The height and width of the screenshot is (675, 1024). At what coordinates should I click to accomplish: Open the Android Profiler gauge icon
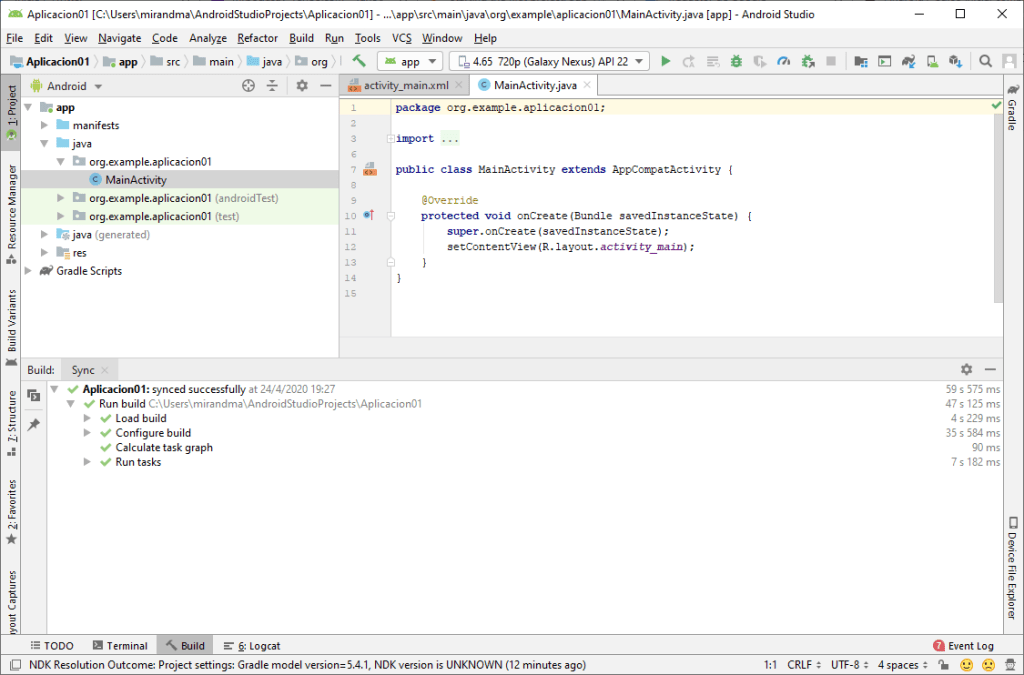click(x=783, y=61)
